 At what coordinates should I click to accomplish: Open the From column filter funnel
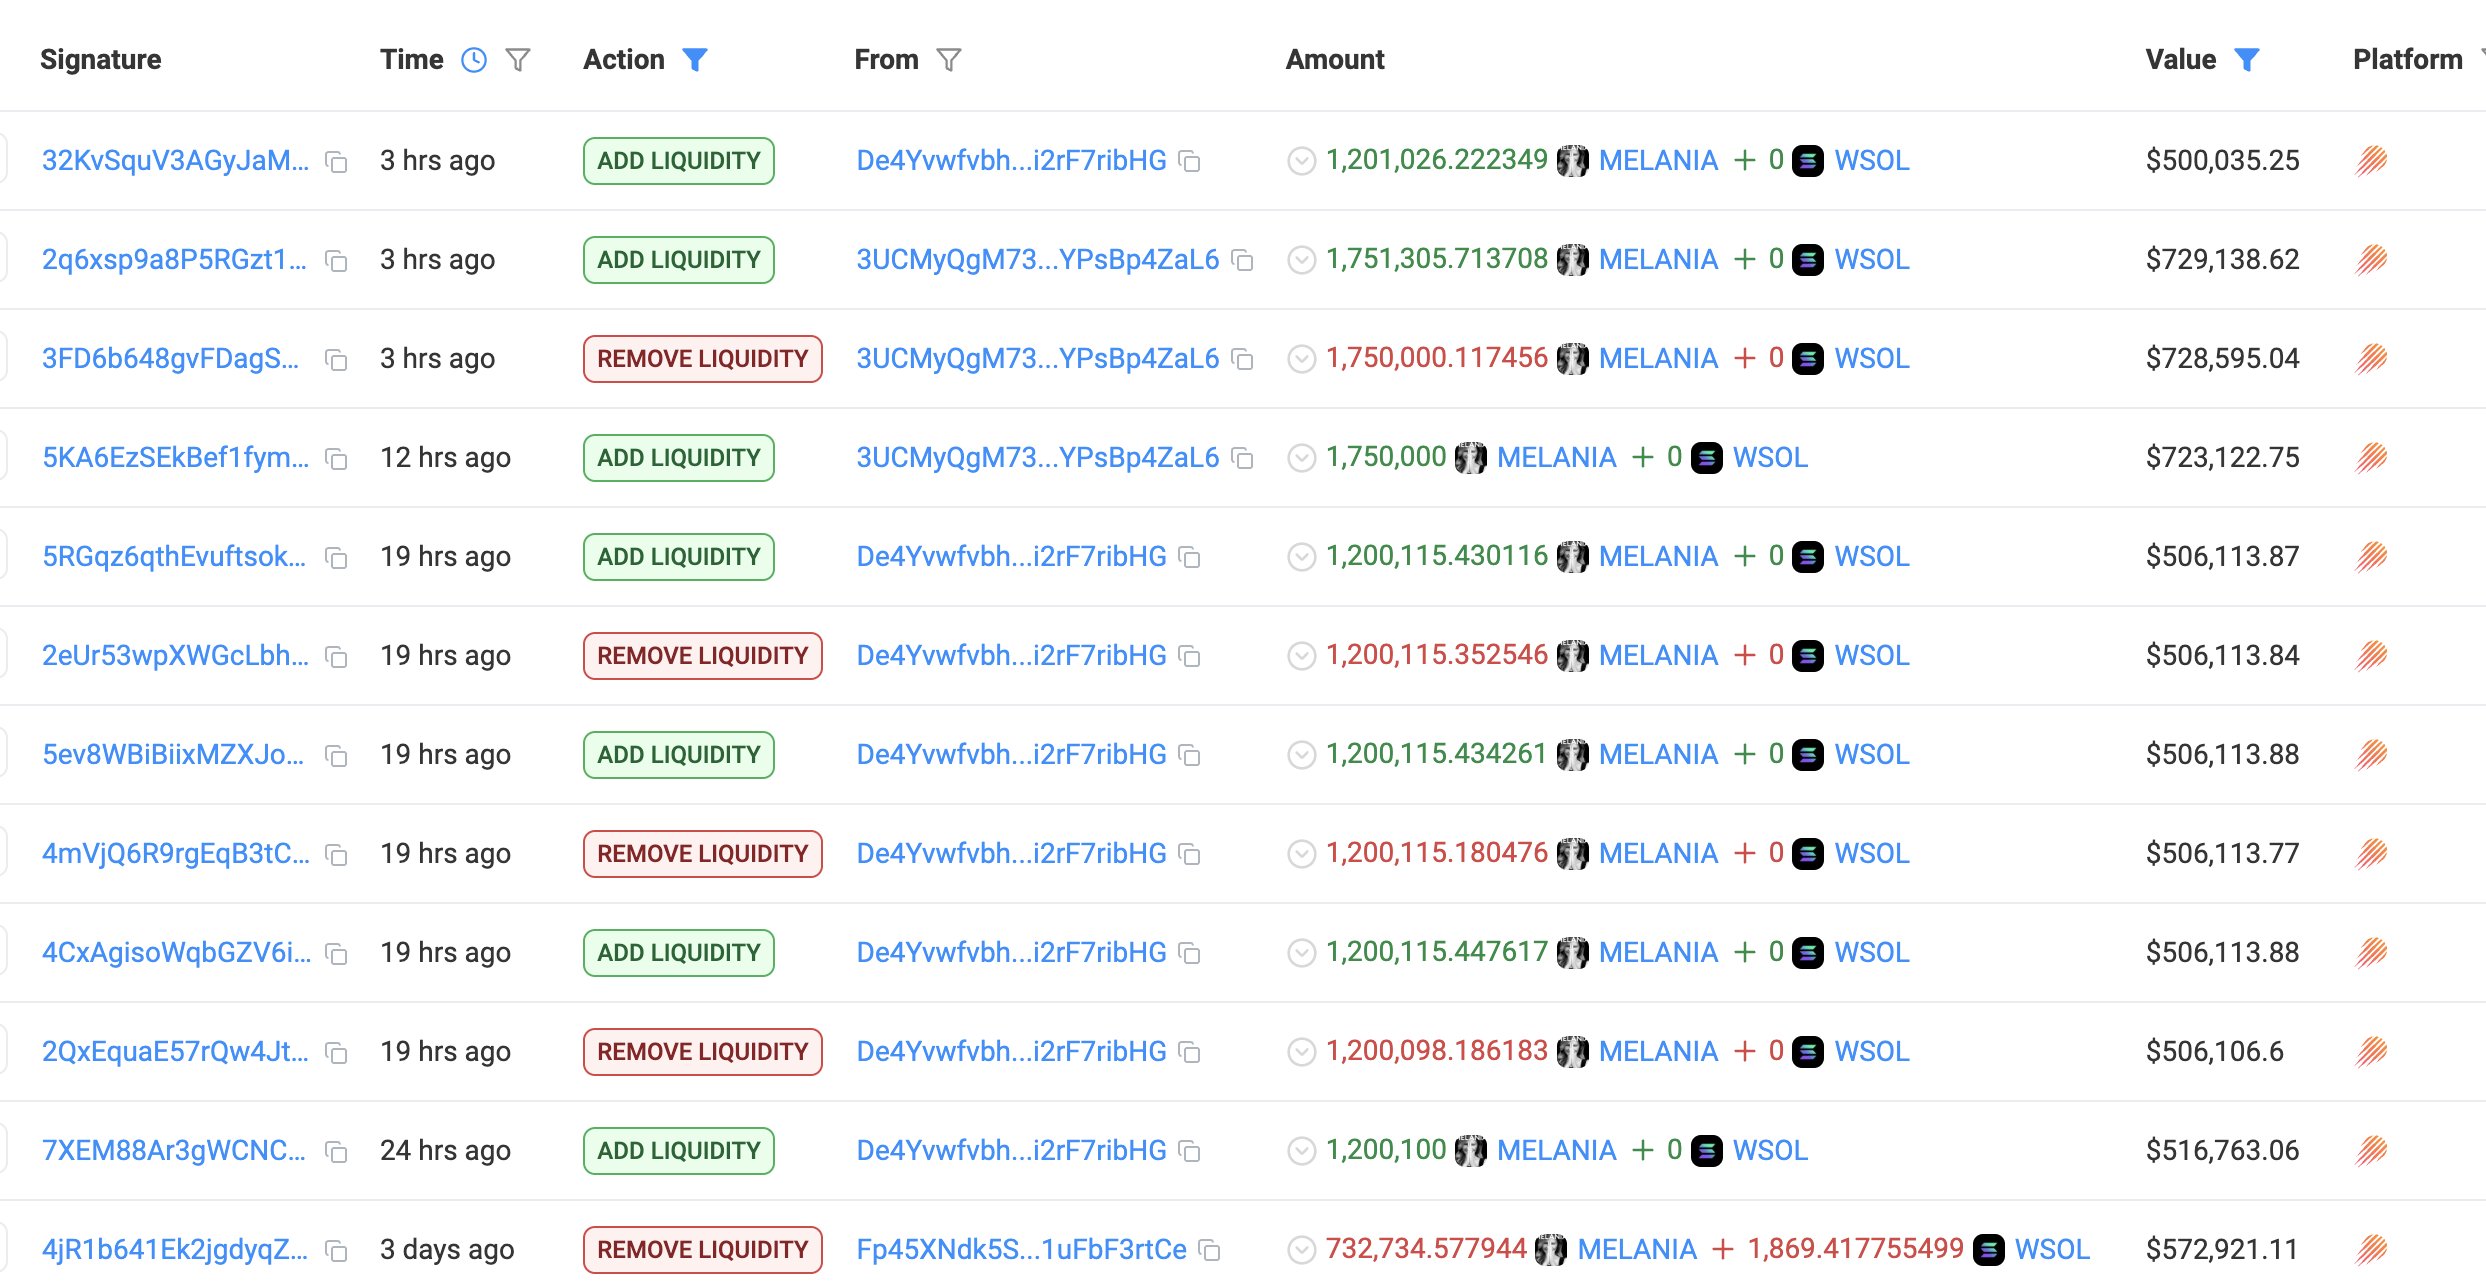[x=949, y=60]
